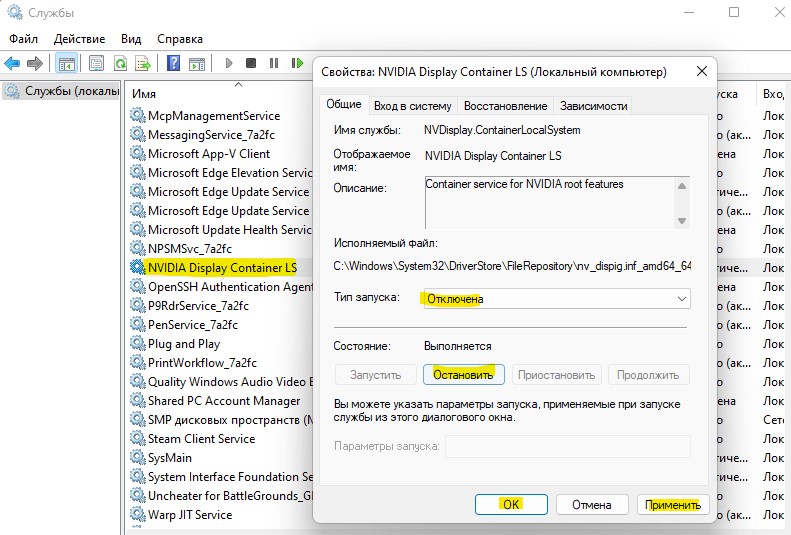Open the Файл menu
Viewport: 791px width, 535px height.
(x=23, y=39)
